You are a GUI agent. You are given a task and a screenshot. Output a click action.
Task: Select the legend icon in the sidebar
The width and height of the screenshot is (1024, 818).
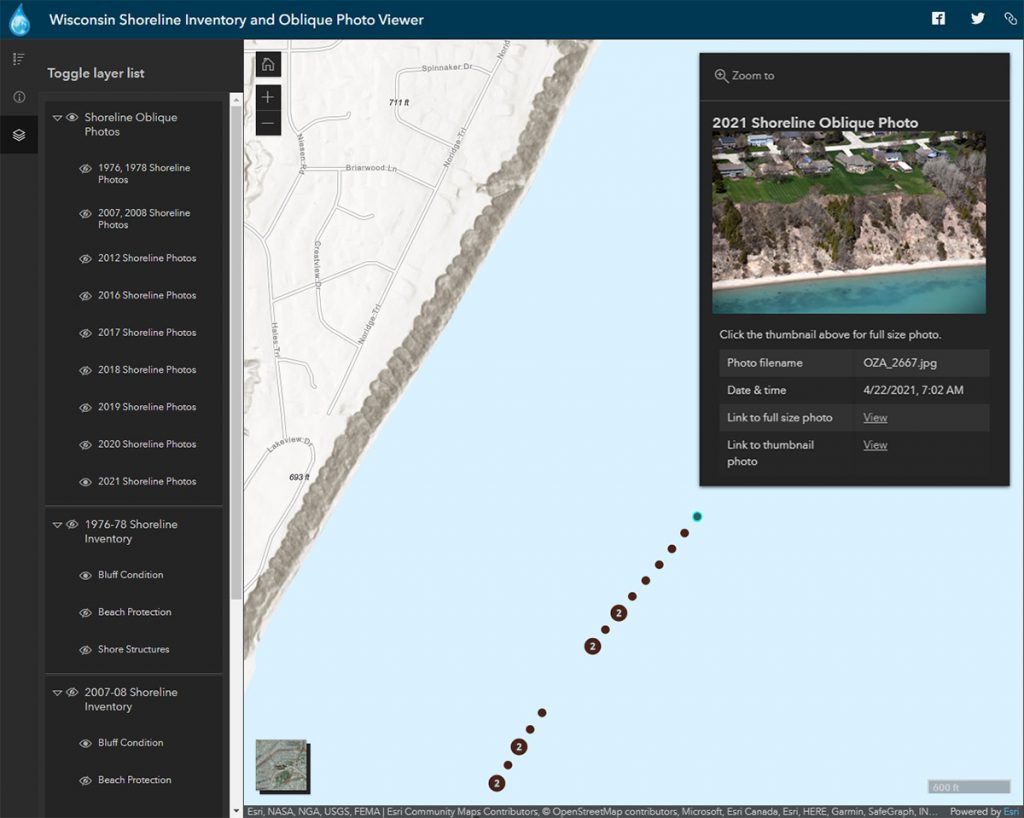click(18, 58)
